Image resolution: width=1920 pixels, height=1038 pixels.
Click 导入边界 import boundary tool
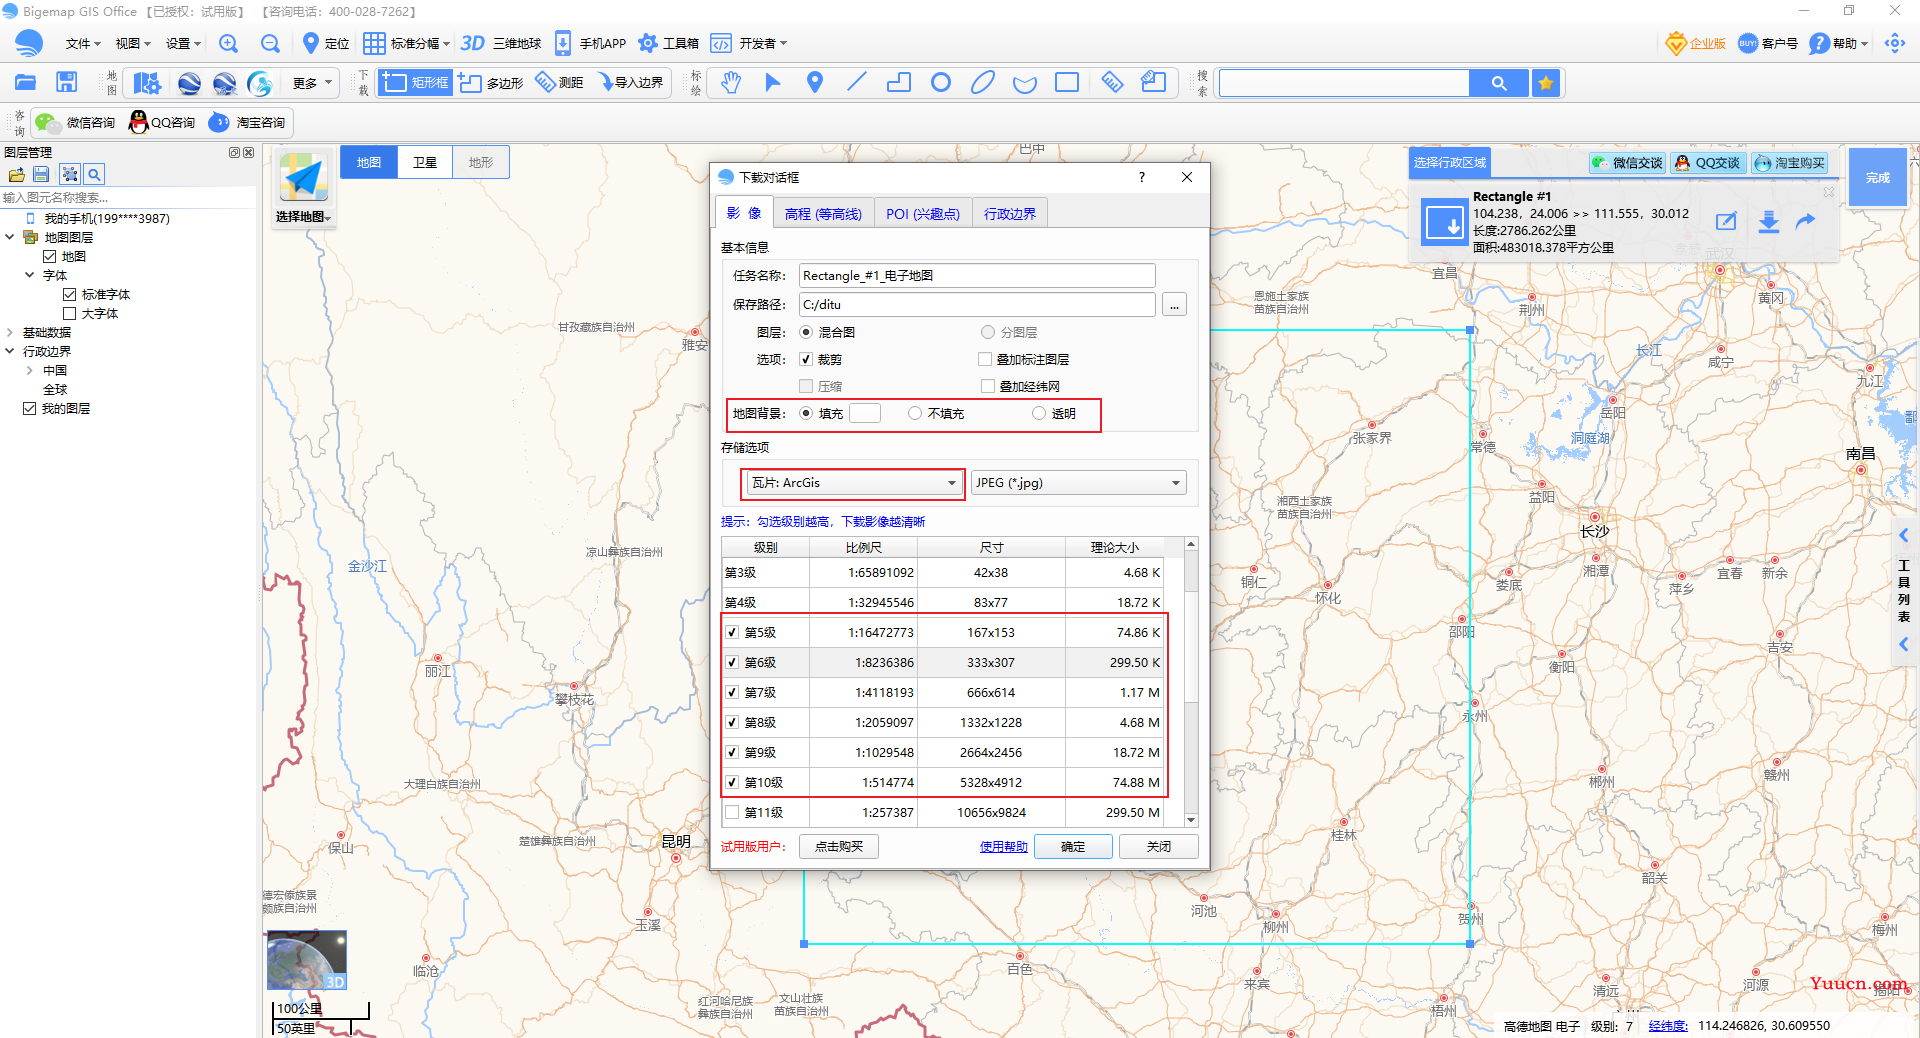point(631,83)
